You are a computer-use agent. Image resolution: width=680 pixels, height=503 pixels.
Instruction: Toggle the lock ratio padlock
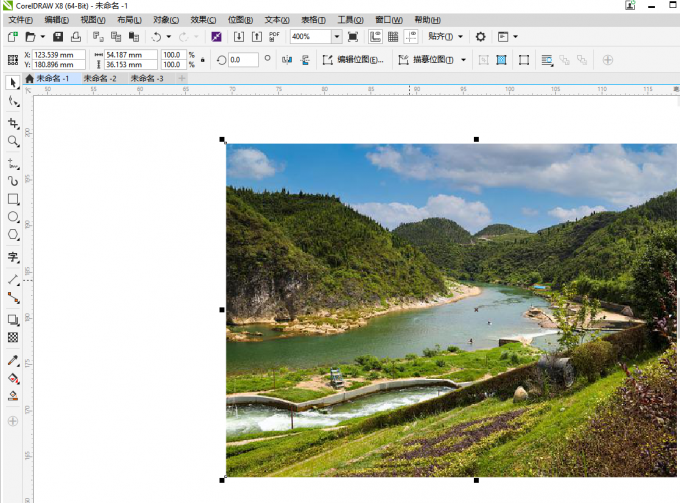(x=203, y=60)
